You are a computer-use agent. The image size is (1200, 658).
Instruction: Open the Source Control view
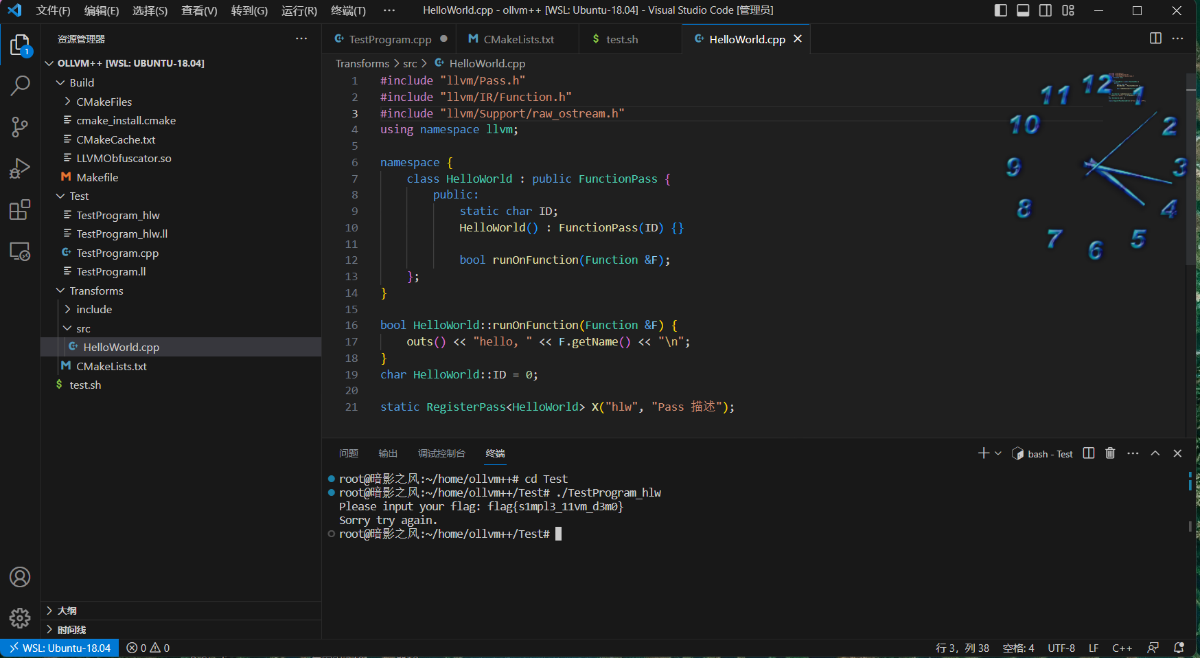(x=20, y=127)
